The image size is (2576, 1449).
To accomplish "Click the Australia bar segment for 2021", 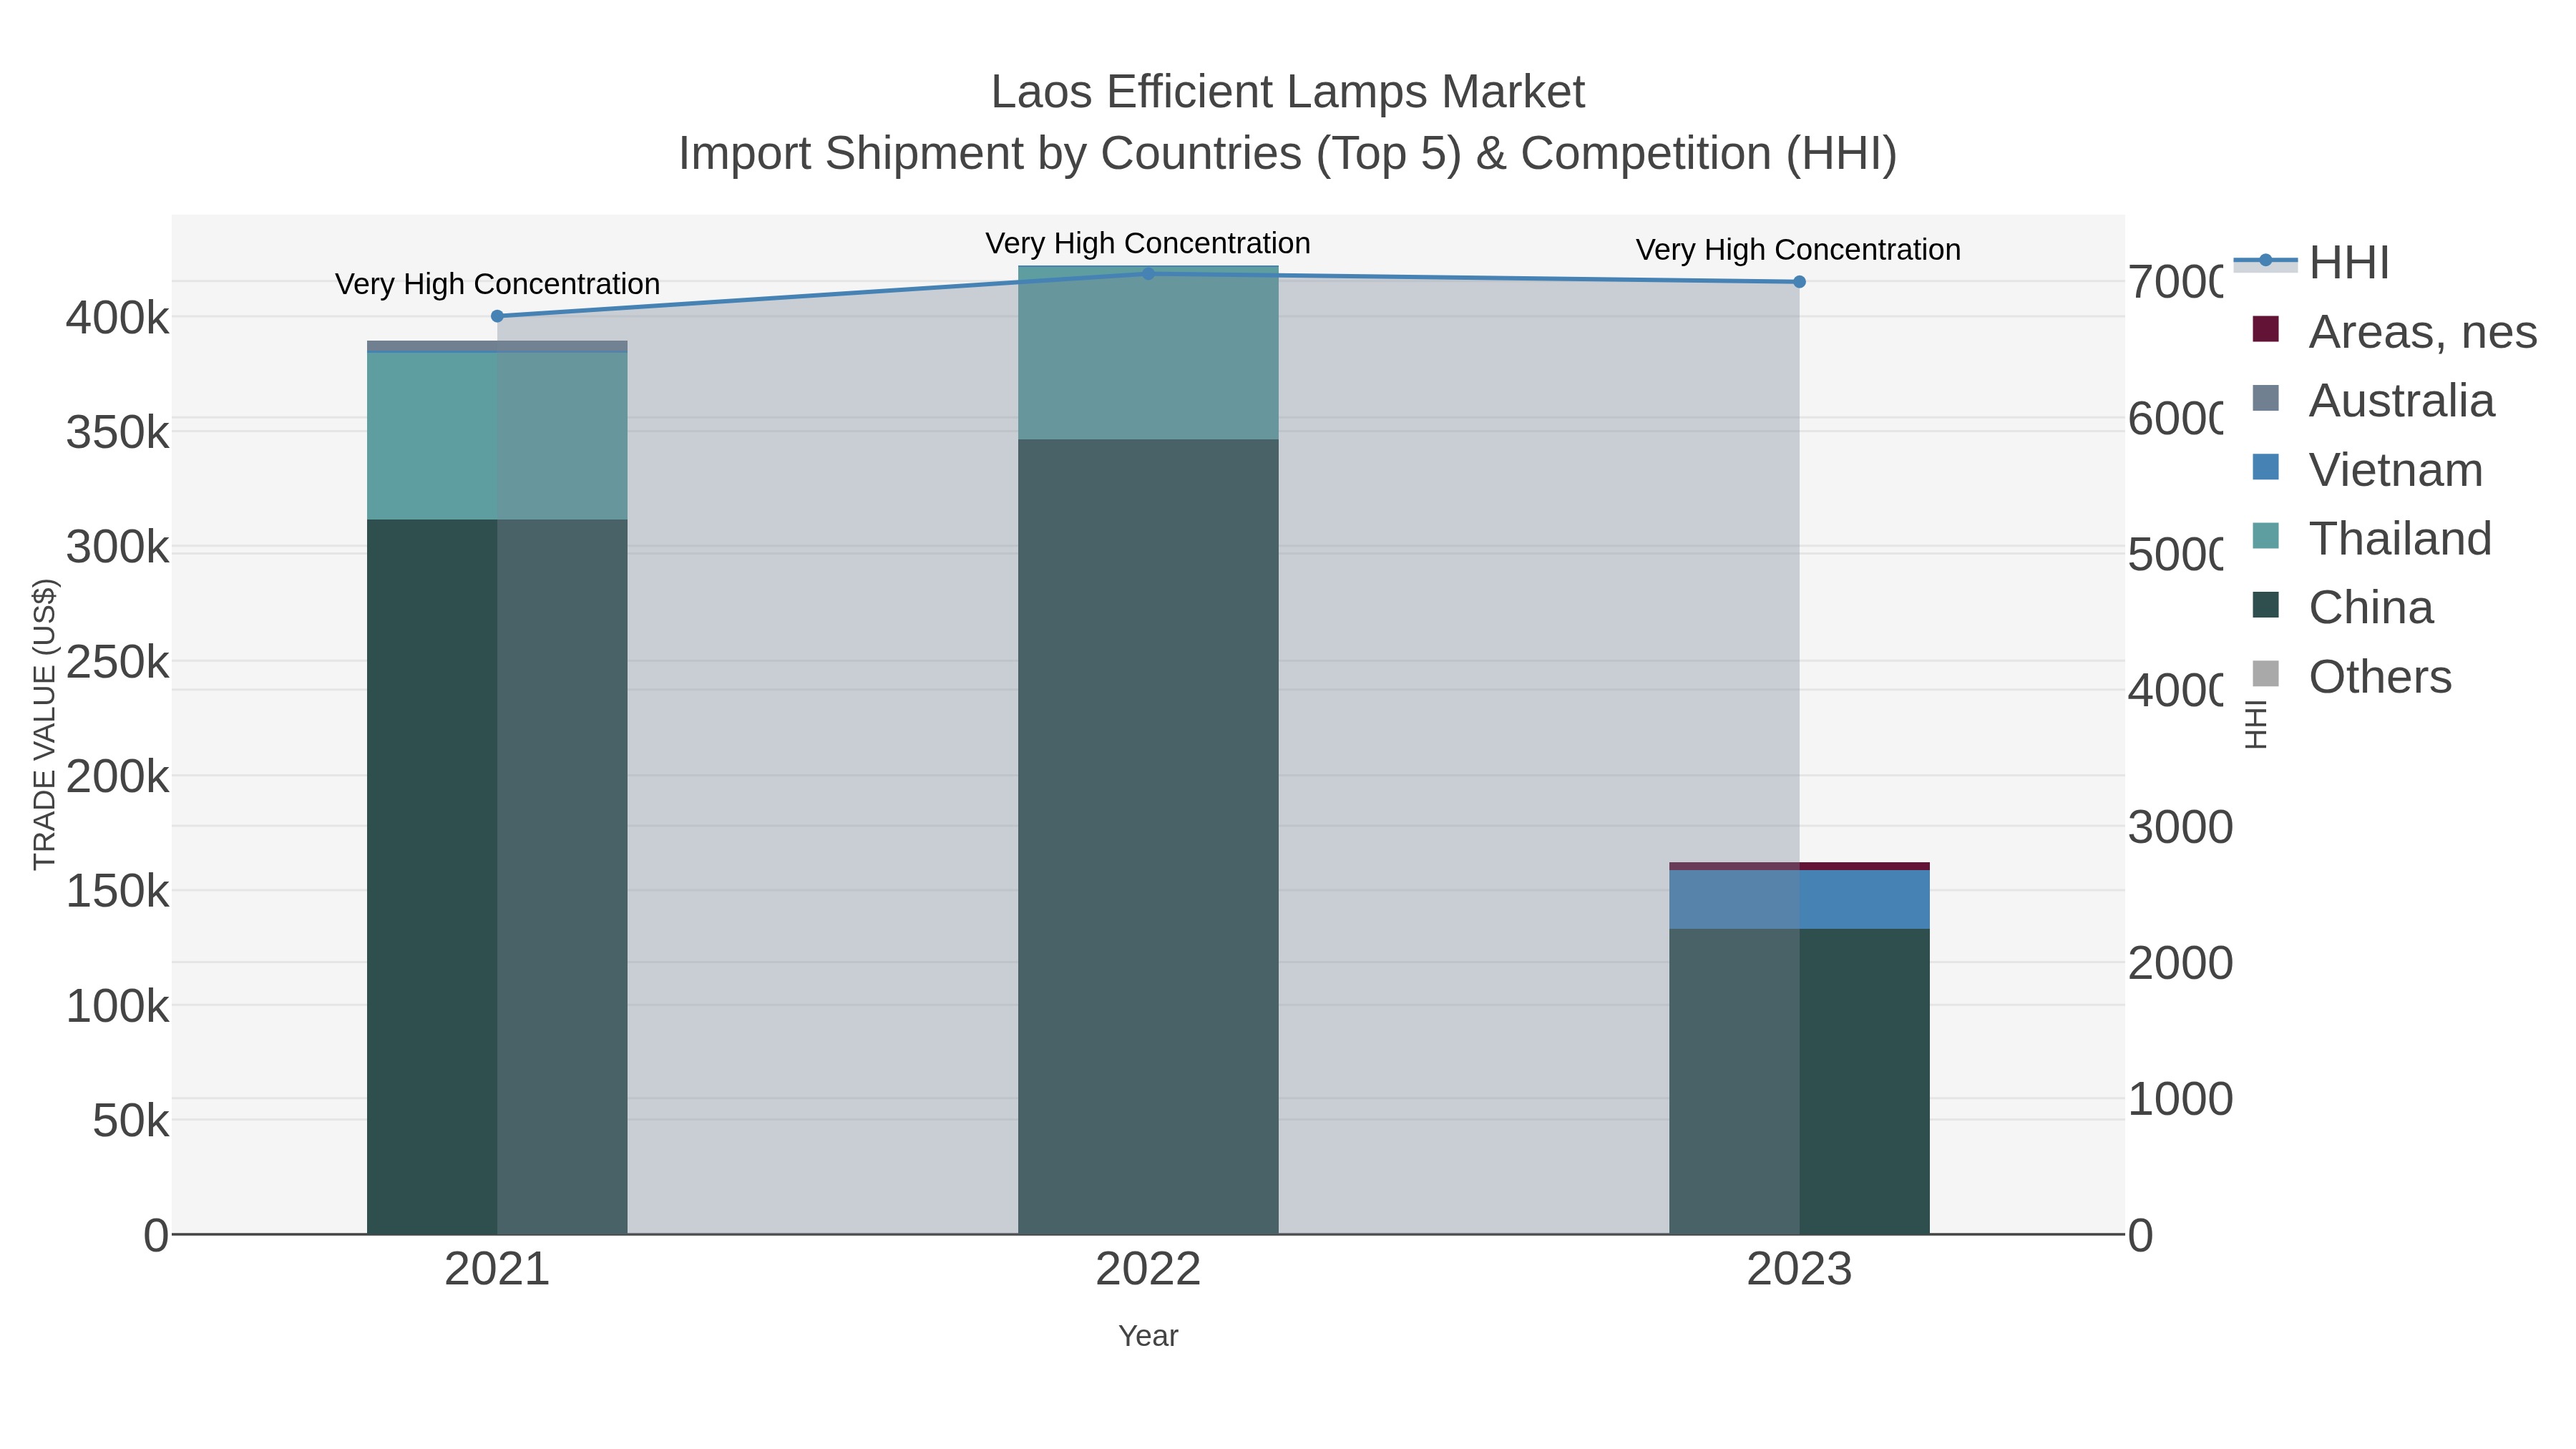I will click(497, 346).
